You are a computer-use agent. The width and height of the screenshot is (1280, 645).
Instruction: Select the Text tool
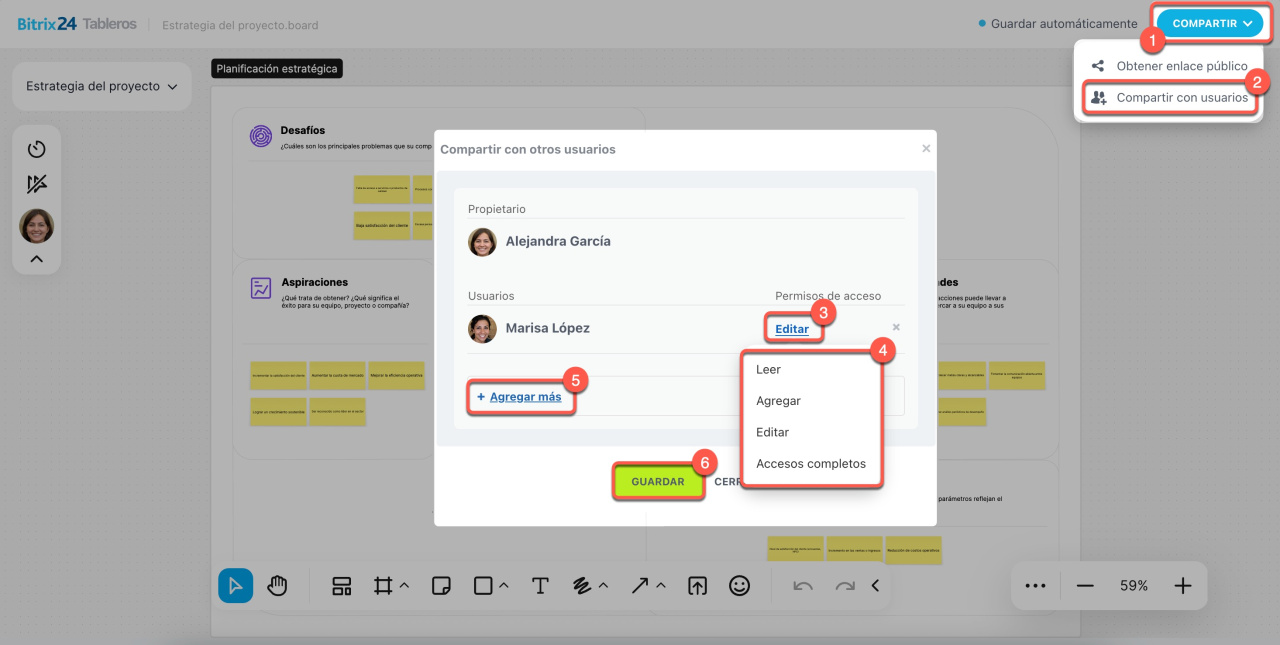tap(540, 586)
